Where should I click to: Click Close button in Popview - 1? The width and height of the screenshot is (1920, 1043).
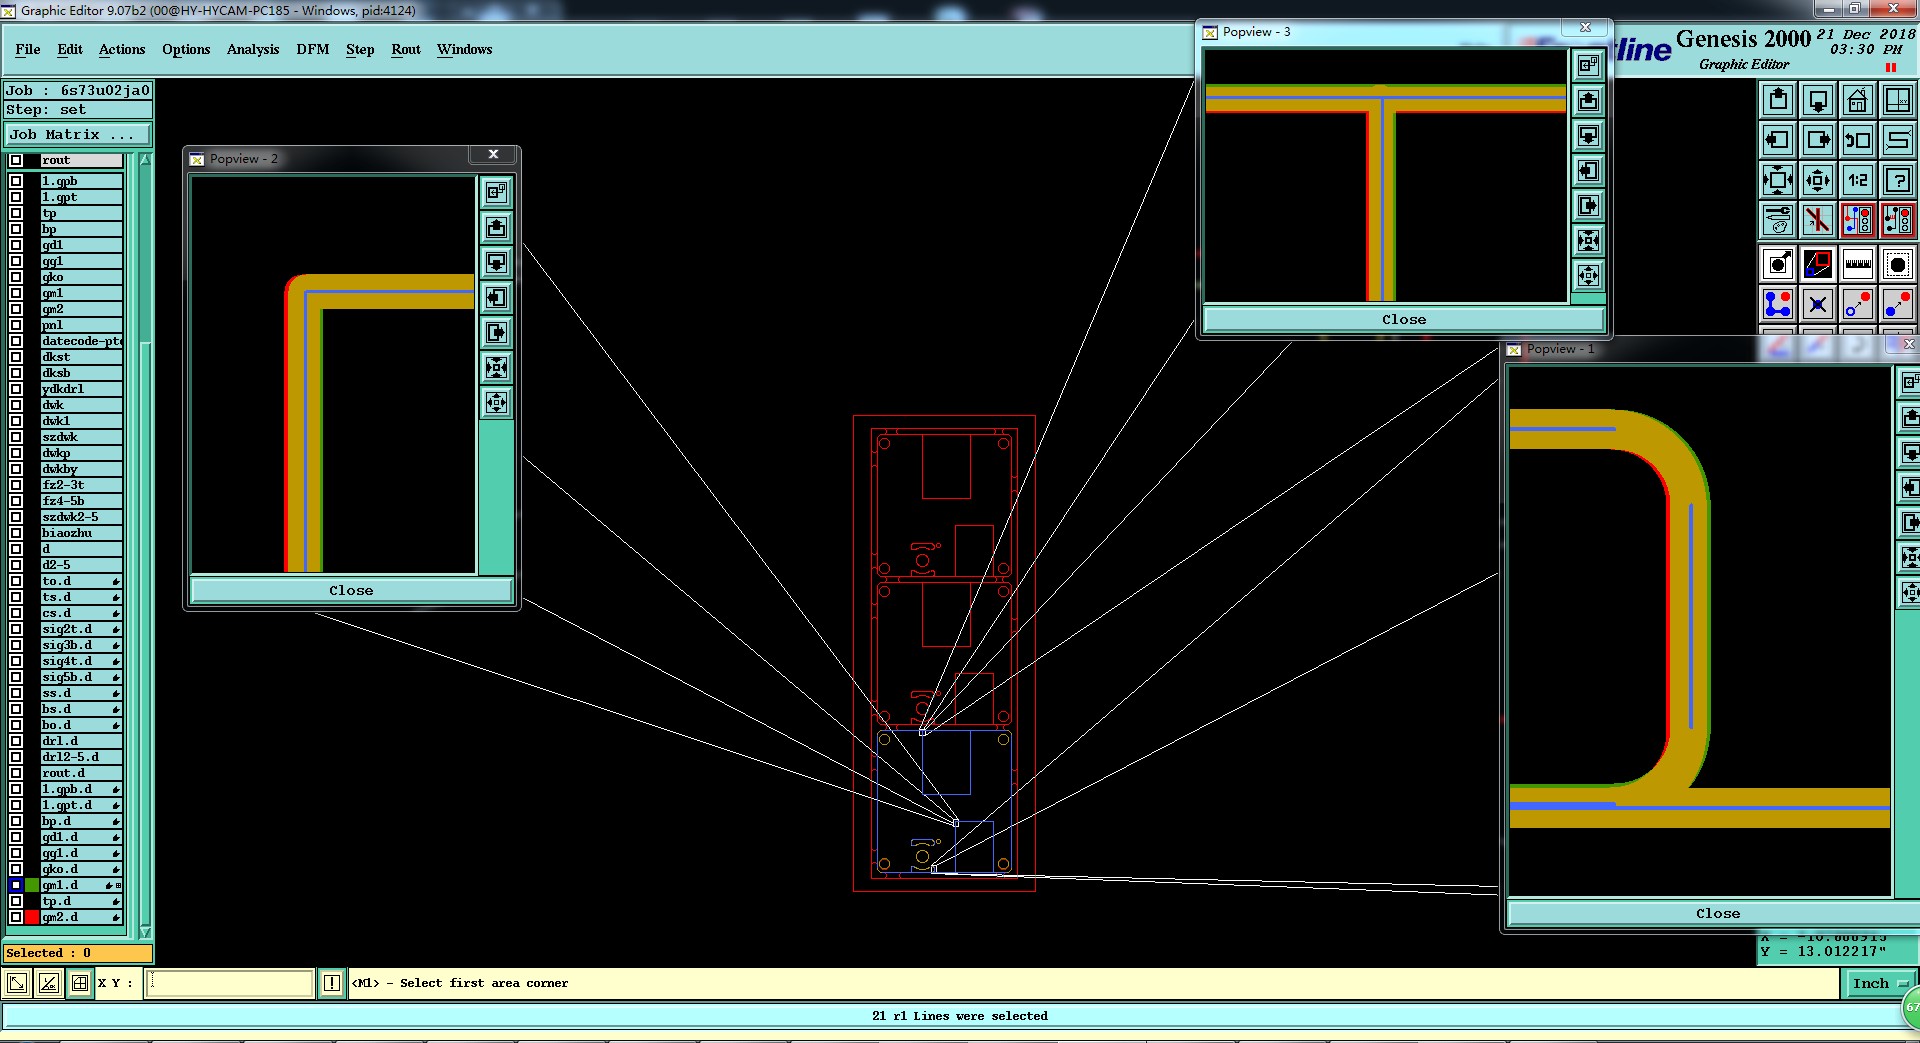[1717, 913]
